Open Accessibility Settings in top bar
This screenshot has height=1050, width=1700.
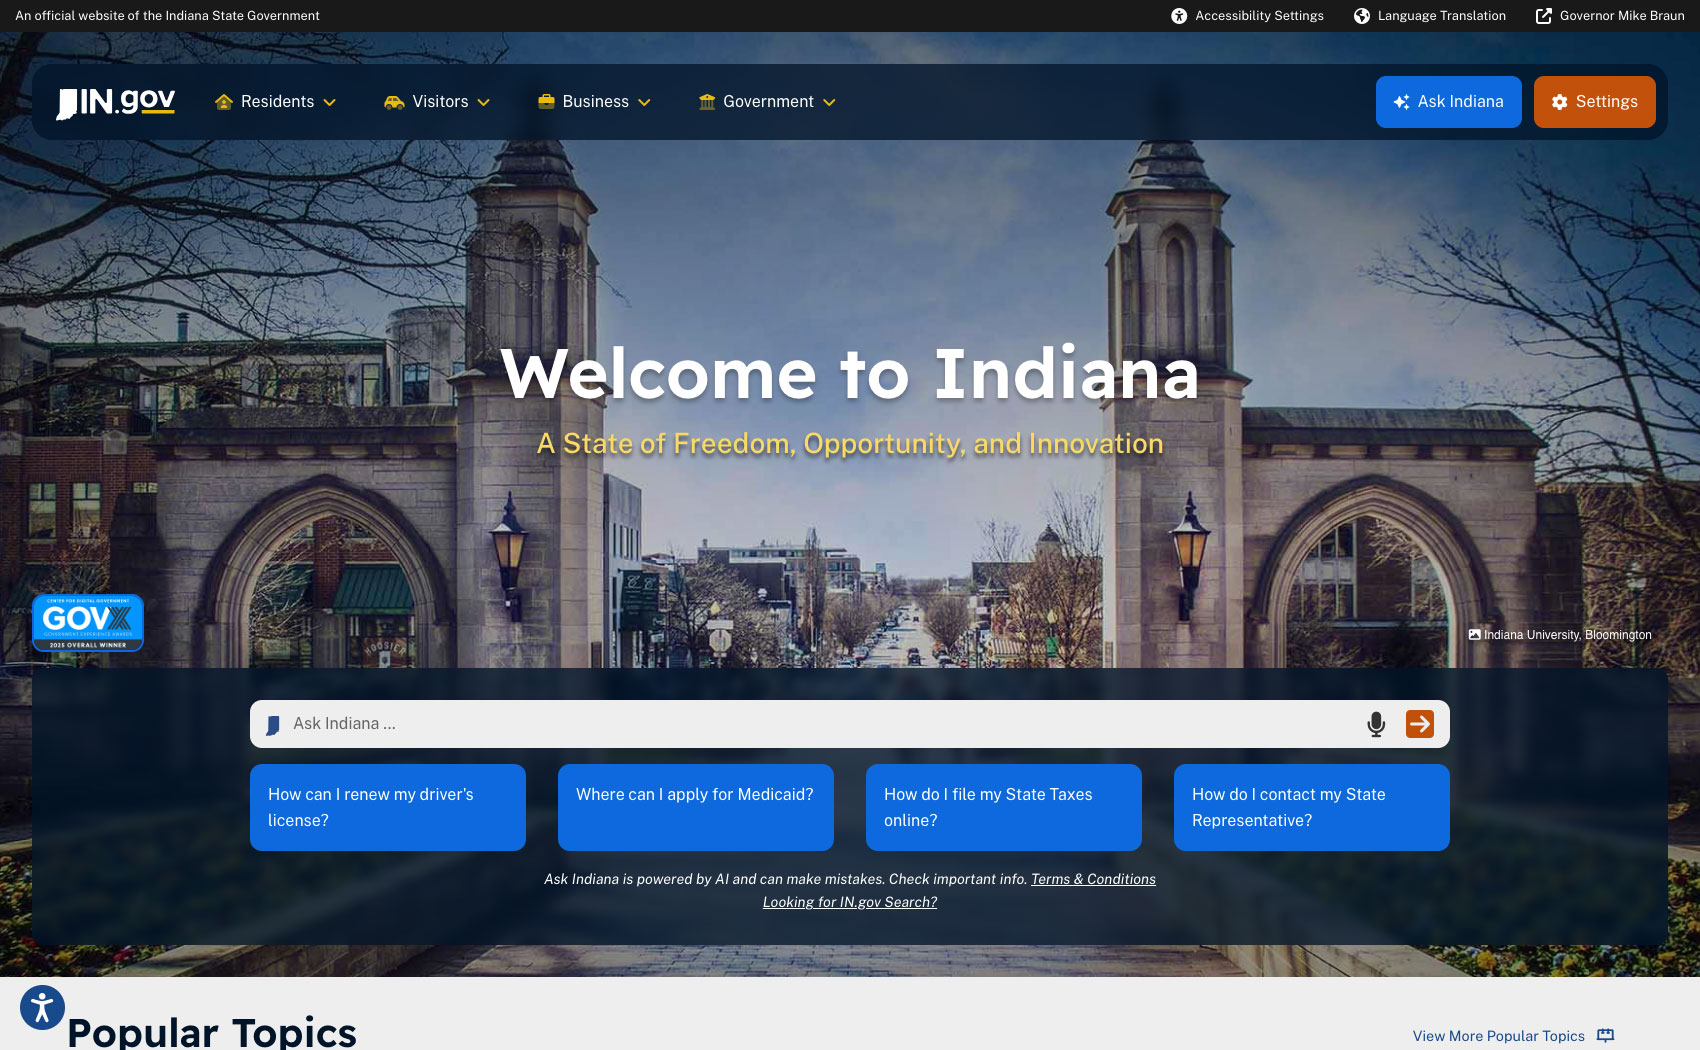click(x=1247, y=16)
